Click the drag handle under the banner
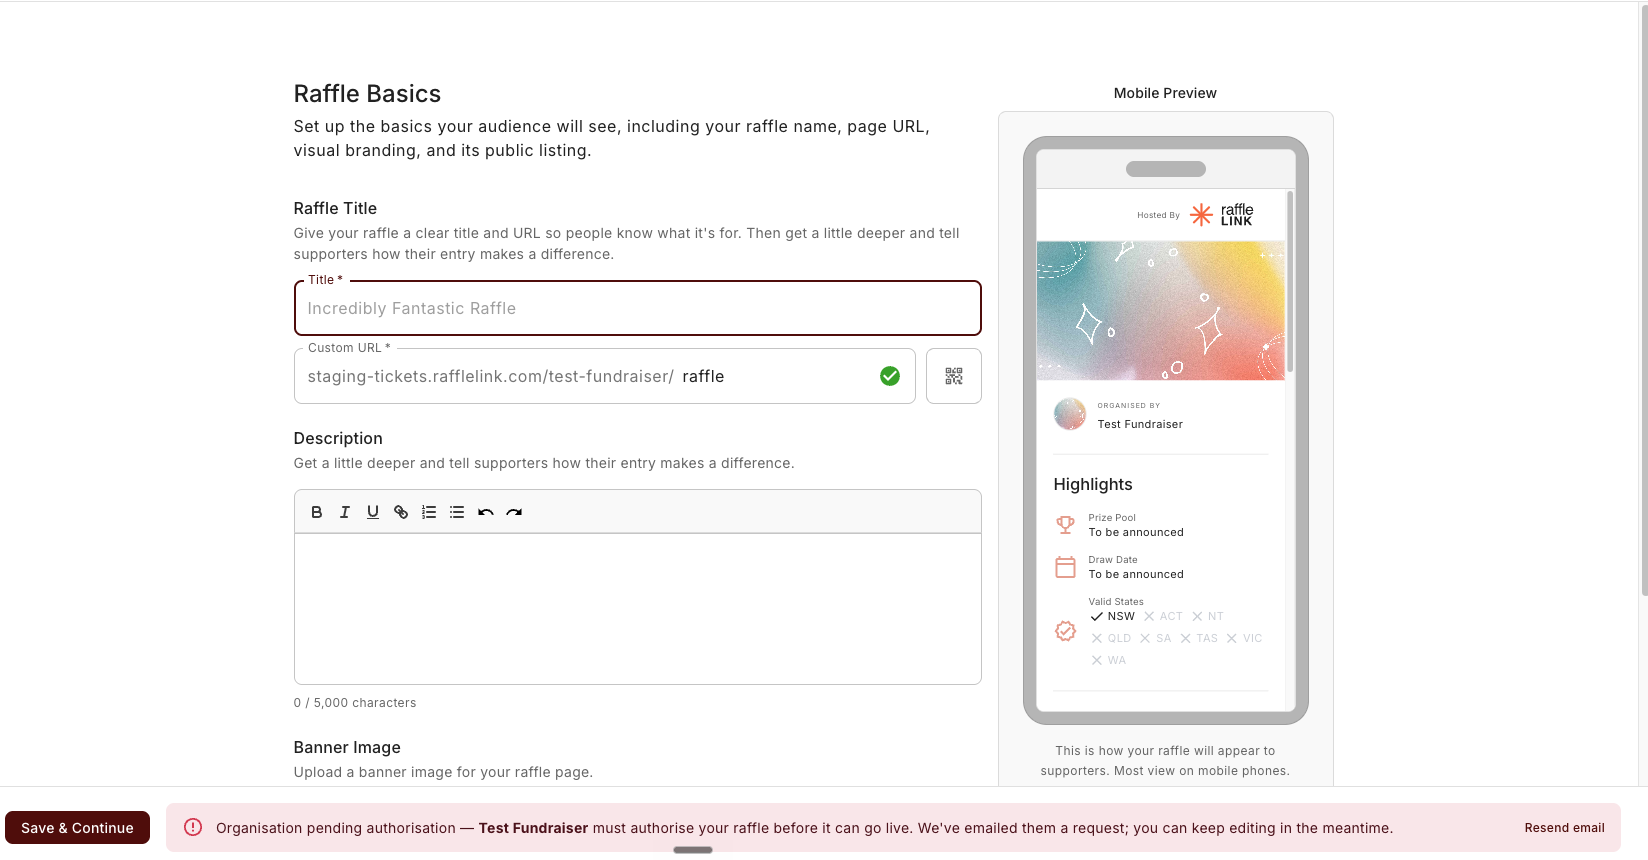The width and height of the screenshot is (1648, 860). tap(693, 850)
